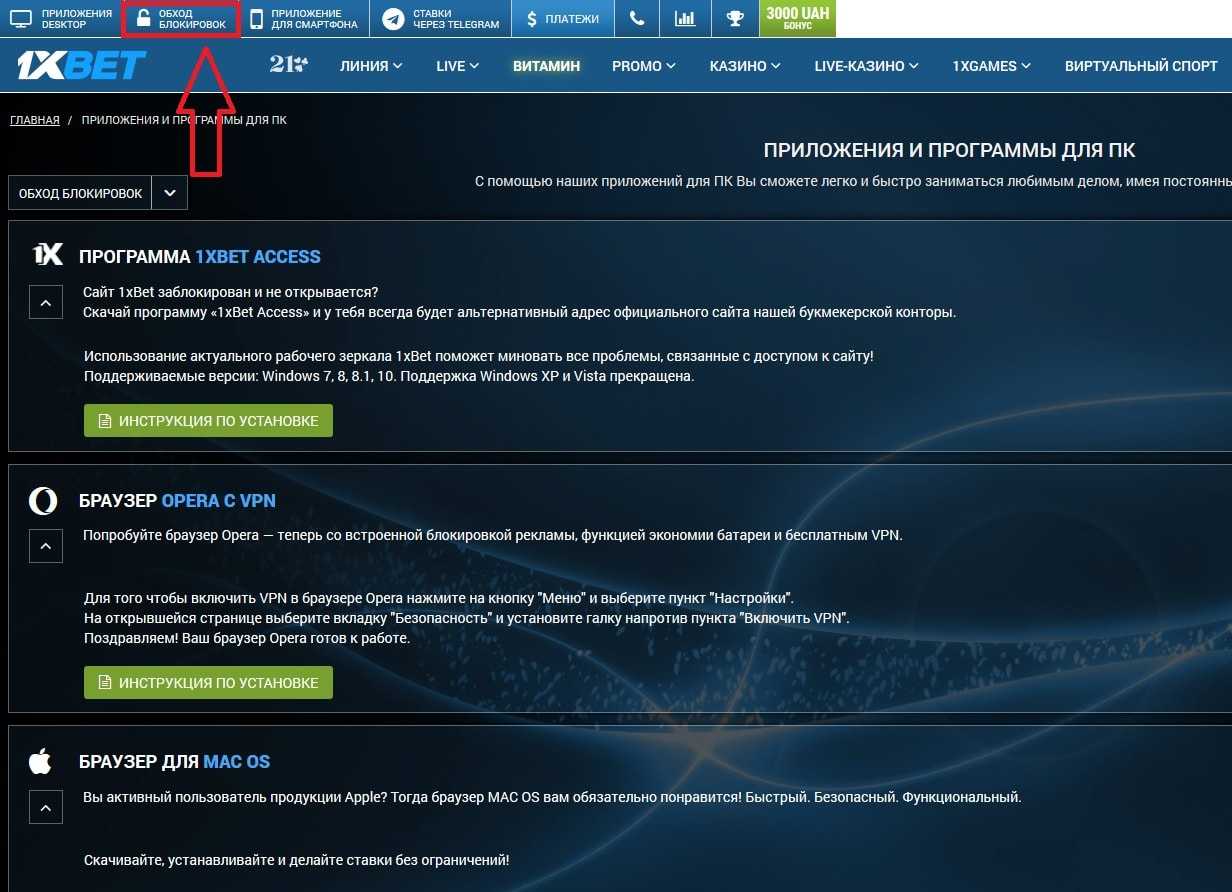Click the phone handset callback icon
1232x892 pixels.
[637, 19]
